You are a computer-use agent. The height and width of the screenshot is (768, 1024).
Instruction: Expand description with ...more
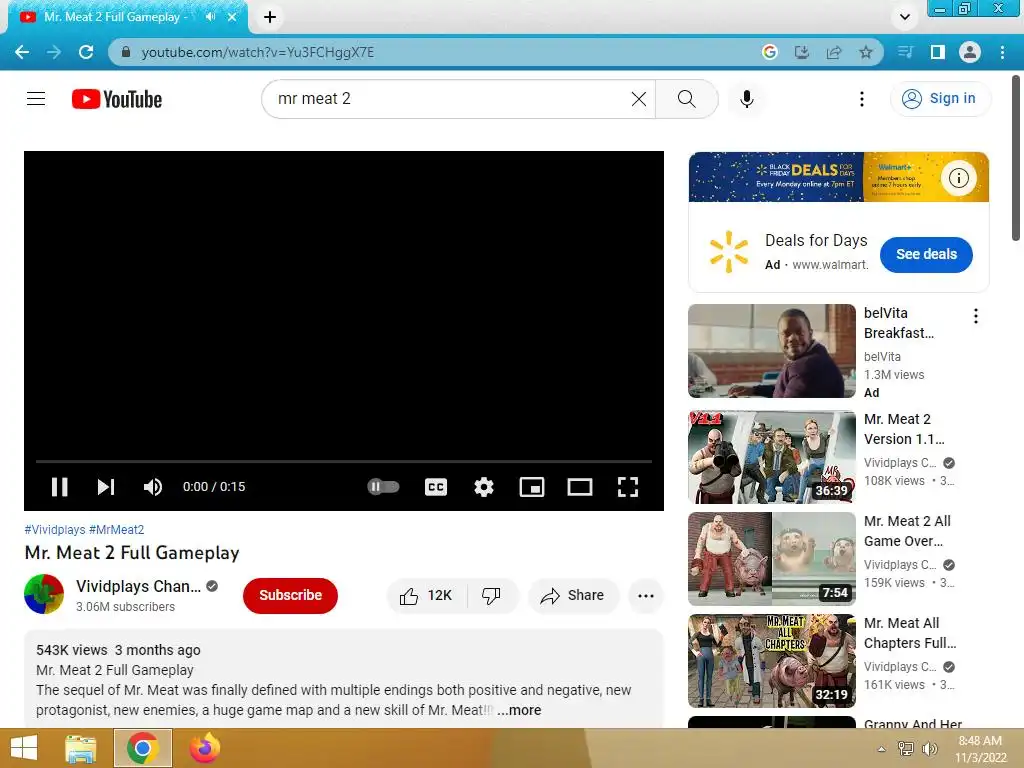(519, 710)
